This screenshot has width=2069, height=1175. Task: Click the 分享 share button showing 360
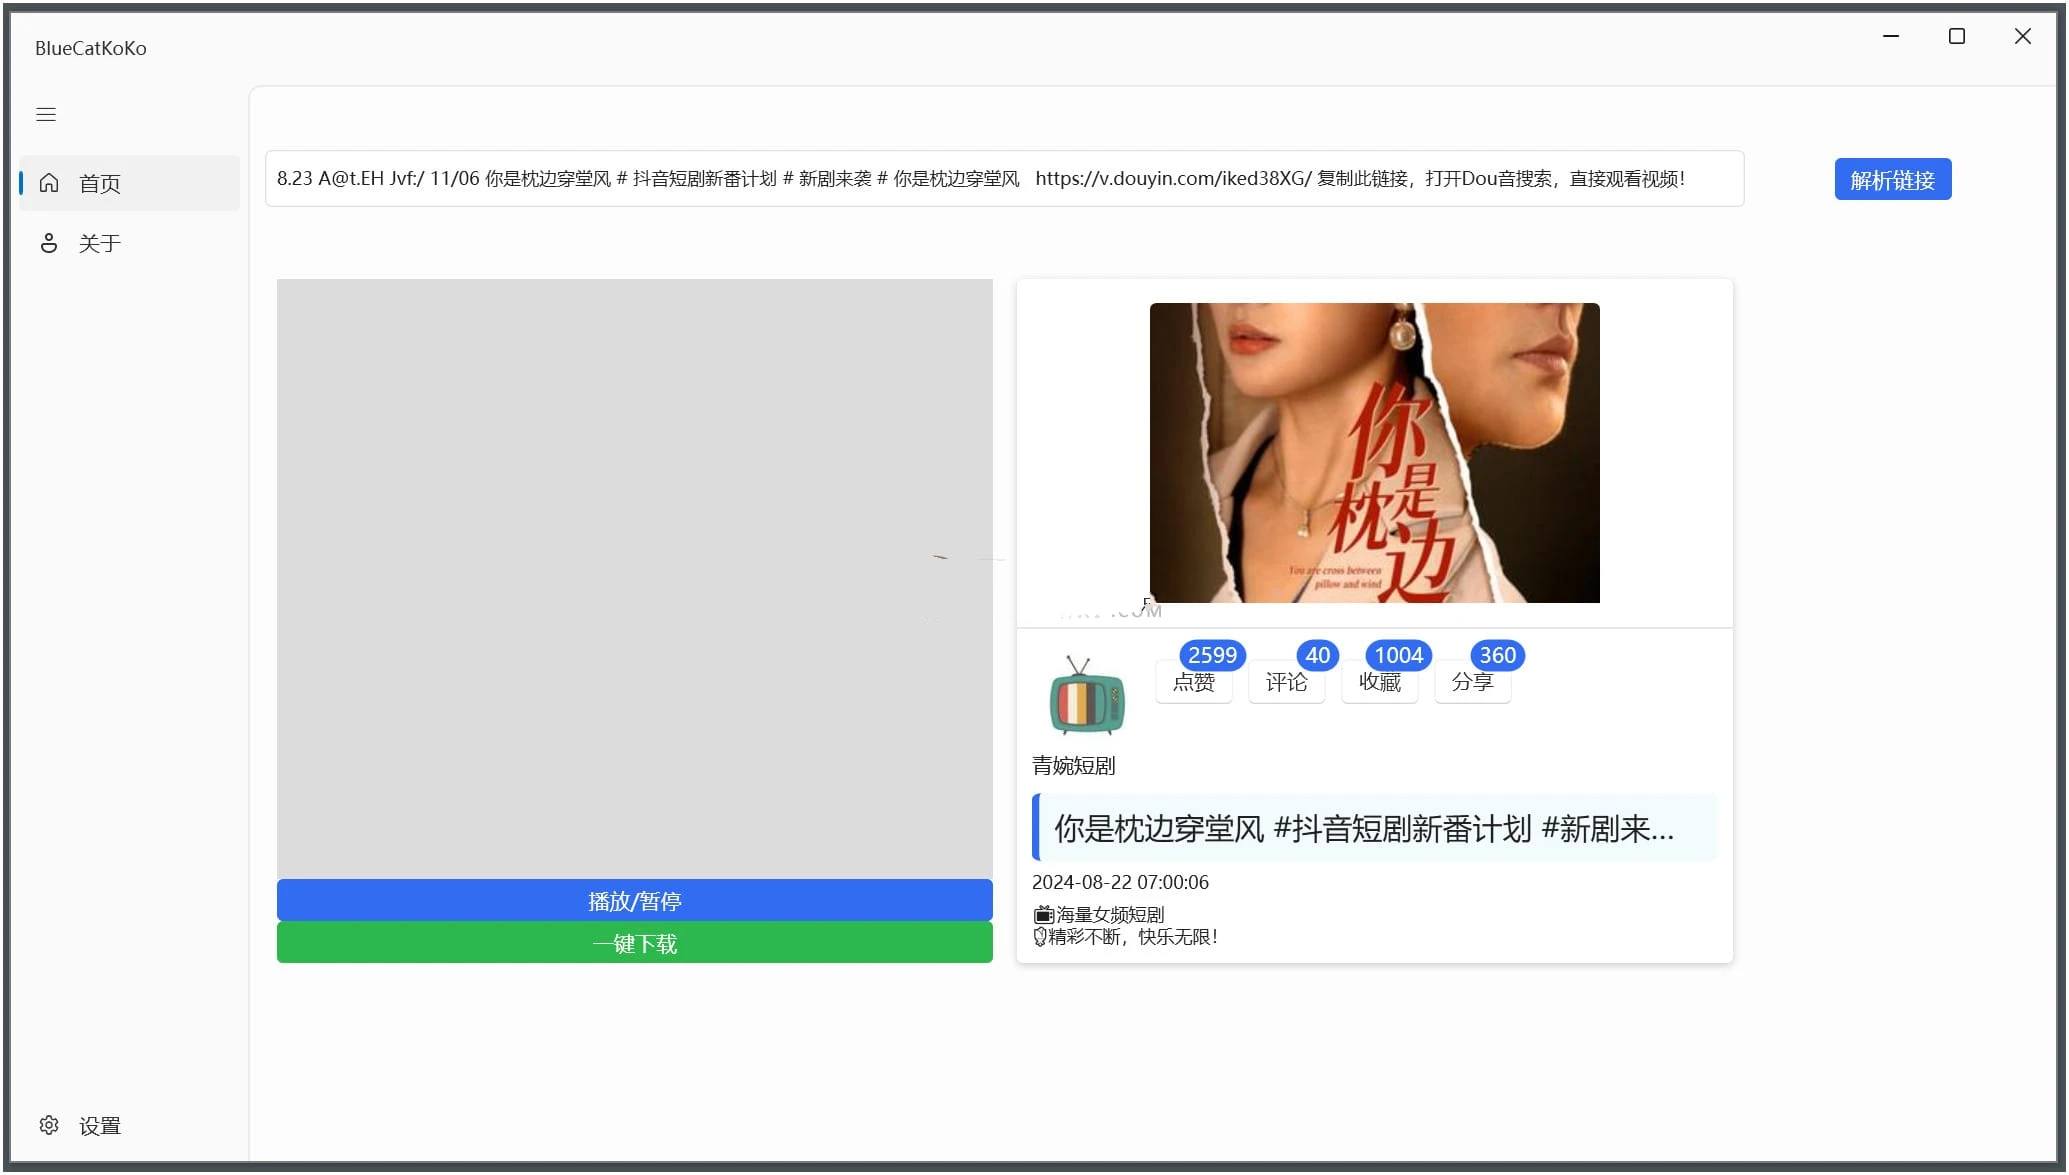[x=1472, y=681]
